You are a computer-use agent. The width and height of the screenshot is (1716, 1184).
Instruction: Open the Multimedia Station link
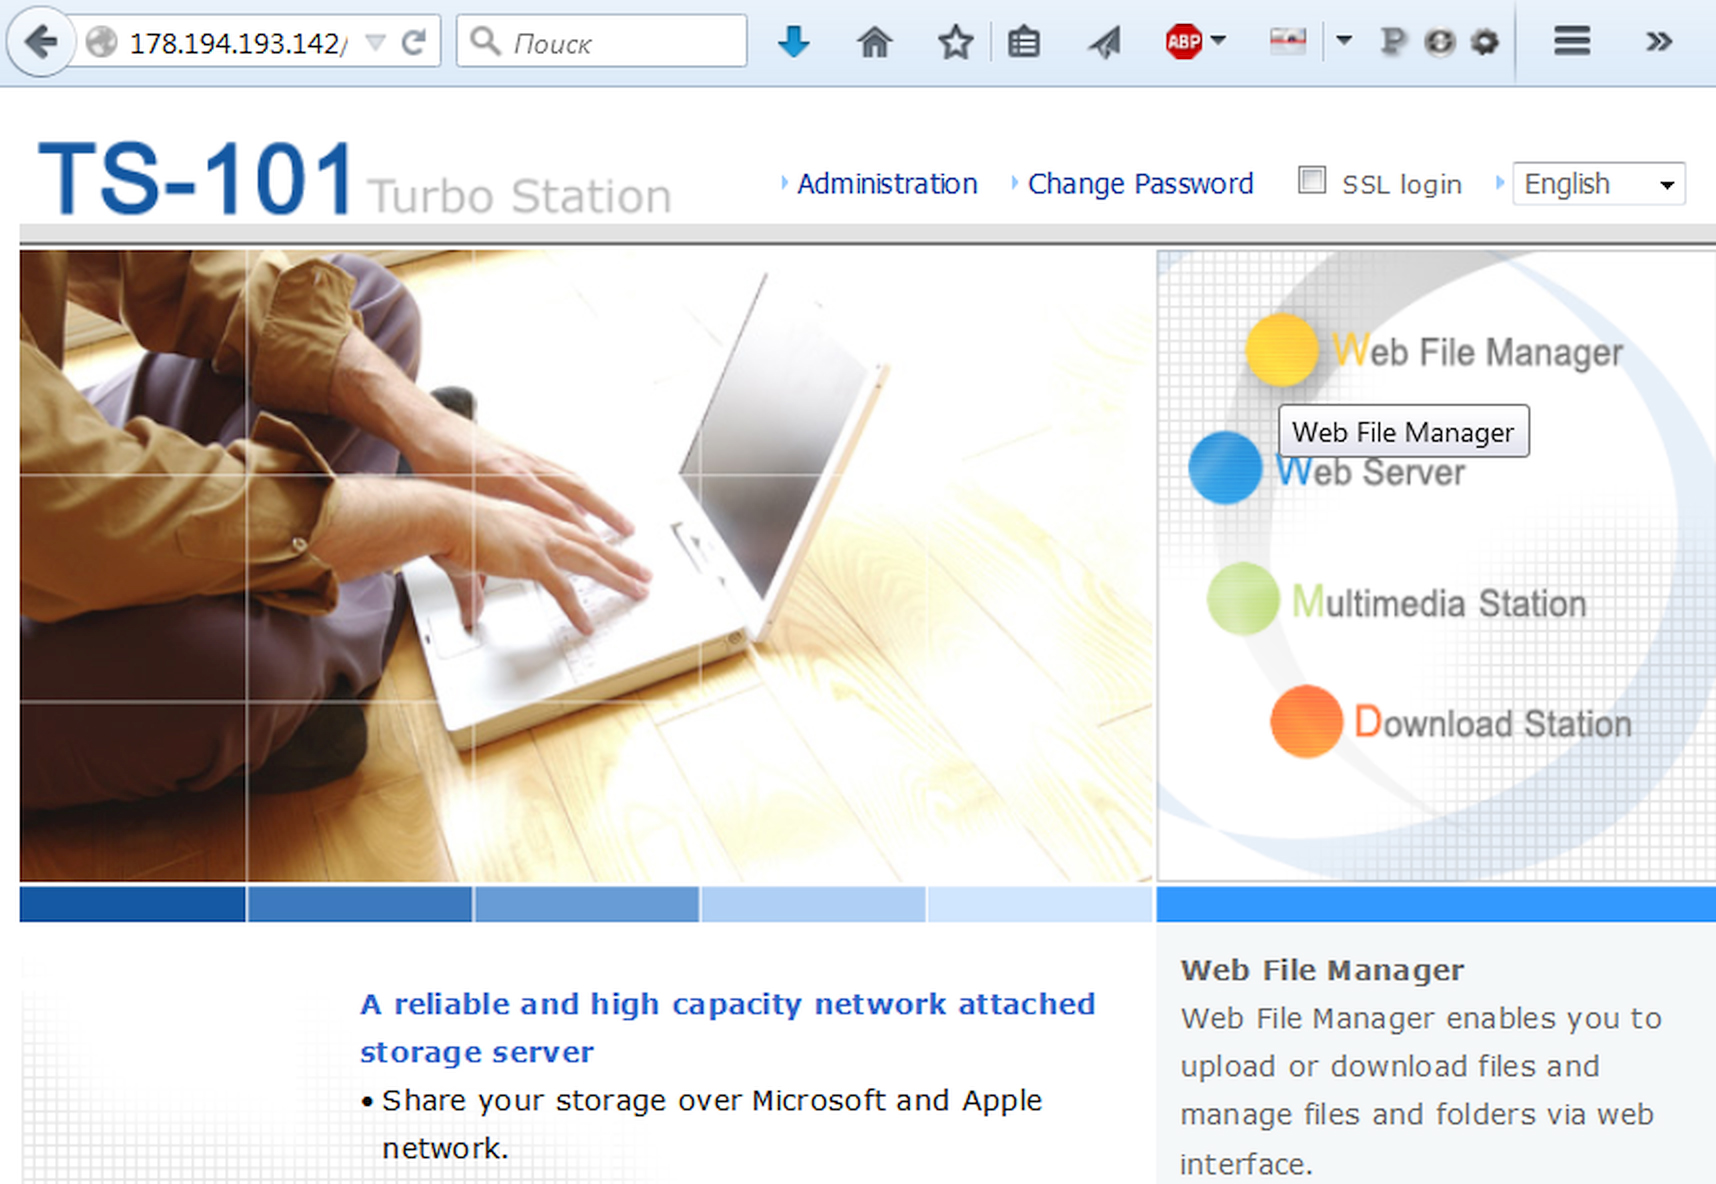[x=1439, y=602]
